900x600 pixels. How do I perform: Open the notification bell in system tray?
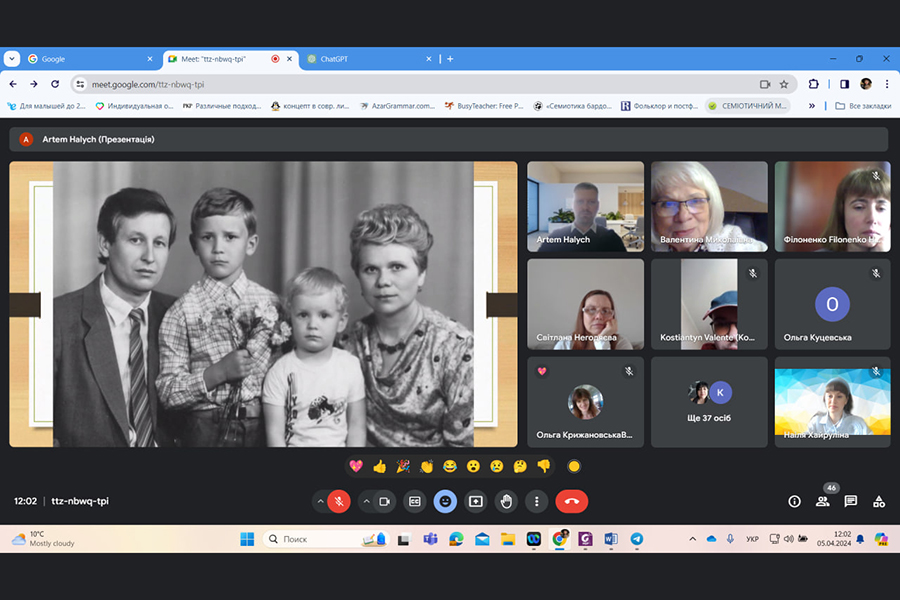coord(860,539)
